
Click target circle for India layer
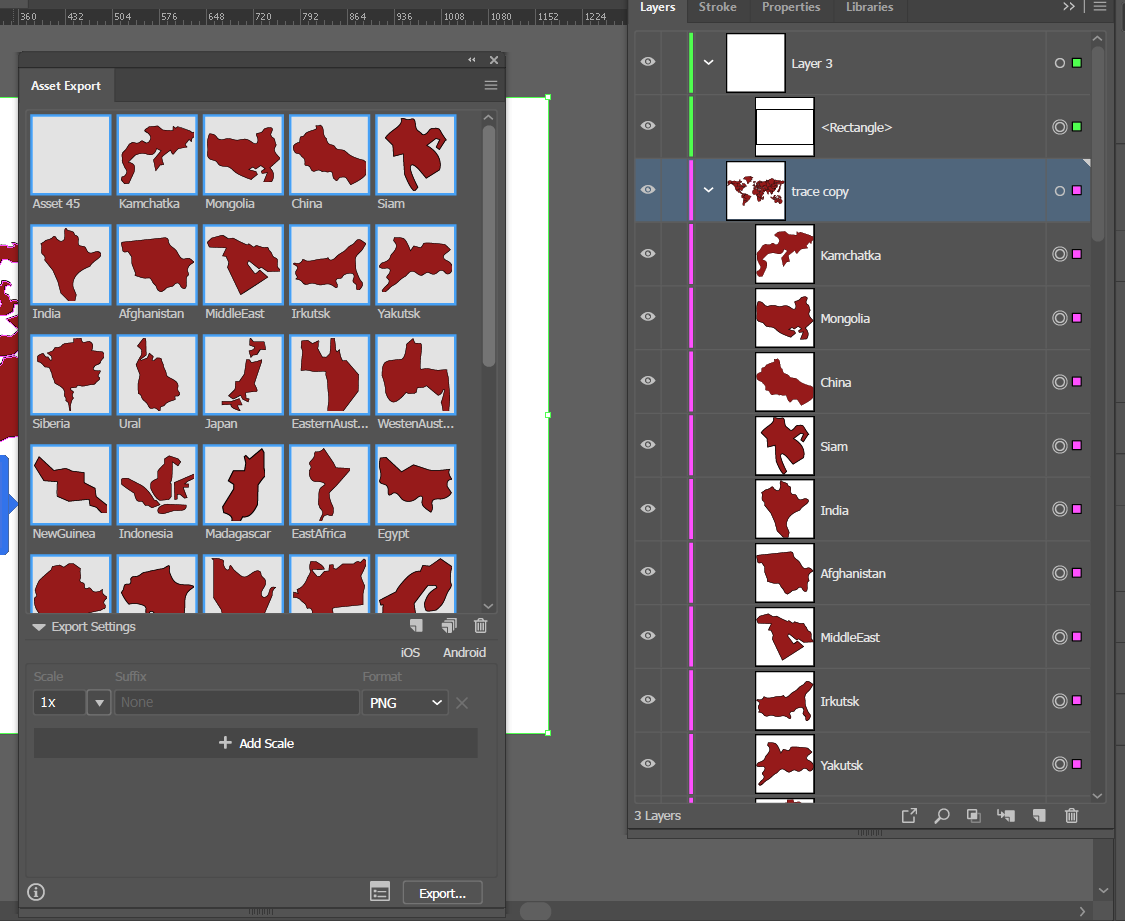tap(1060, 509)
